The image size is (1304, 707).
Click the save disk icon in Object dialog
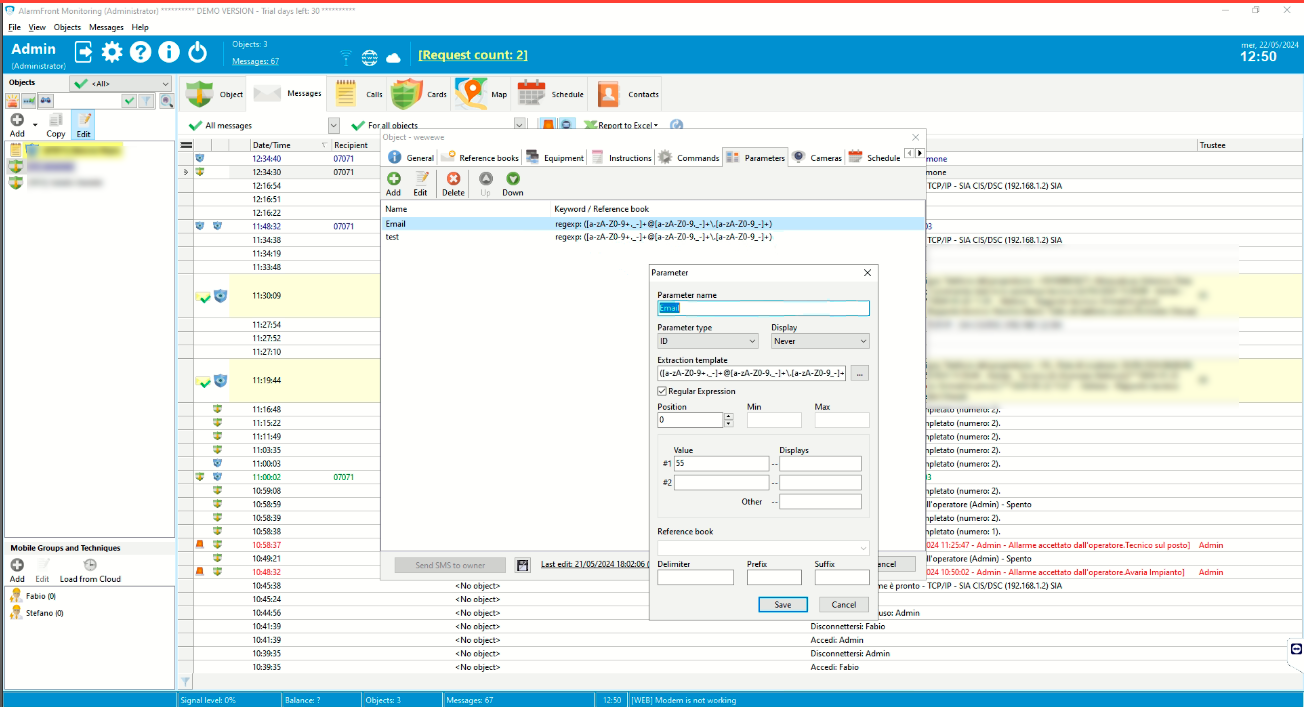[523, 565]
